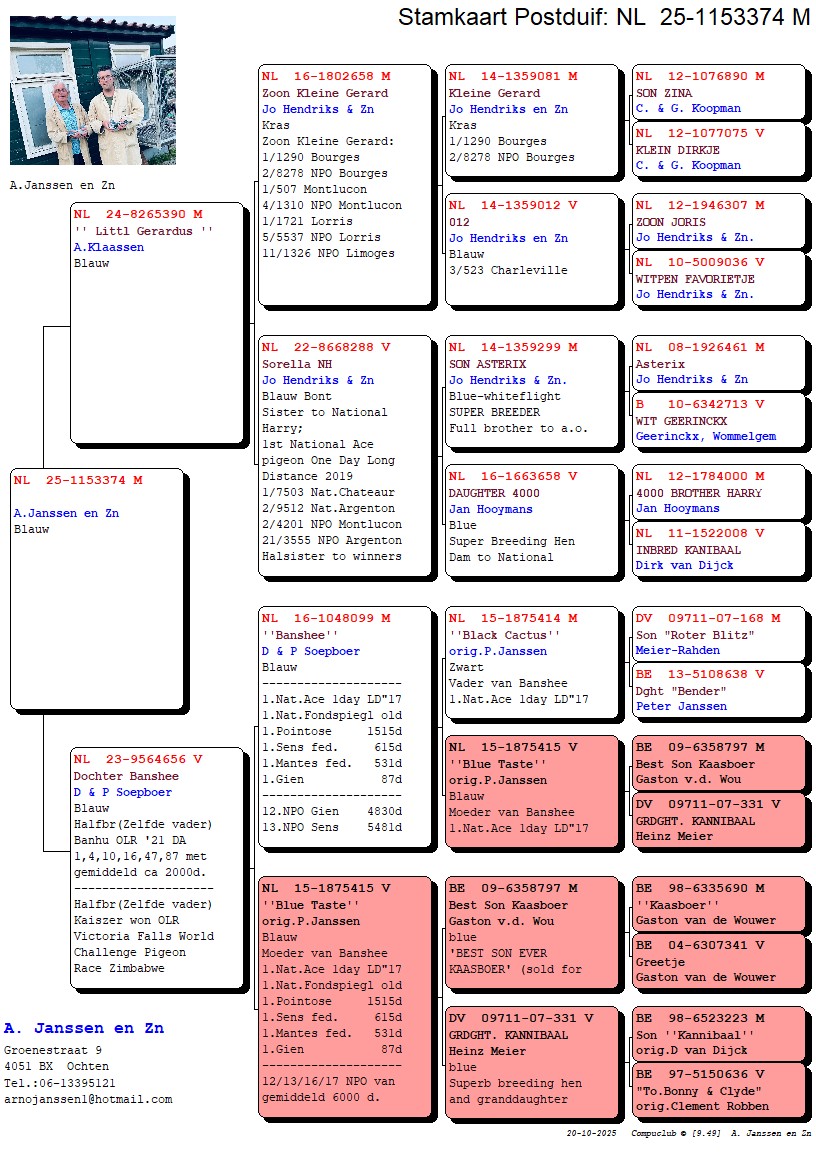This screenshot has width=816, height=1172.
Task: Select the WITPEN FAVORIETJE pigeon entry
Action: coord(695,279)
